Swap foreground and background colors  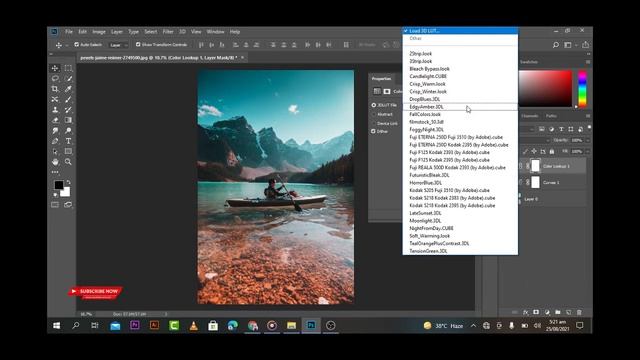(68, 182)
